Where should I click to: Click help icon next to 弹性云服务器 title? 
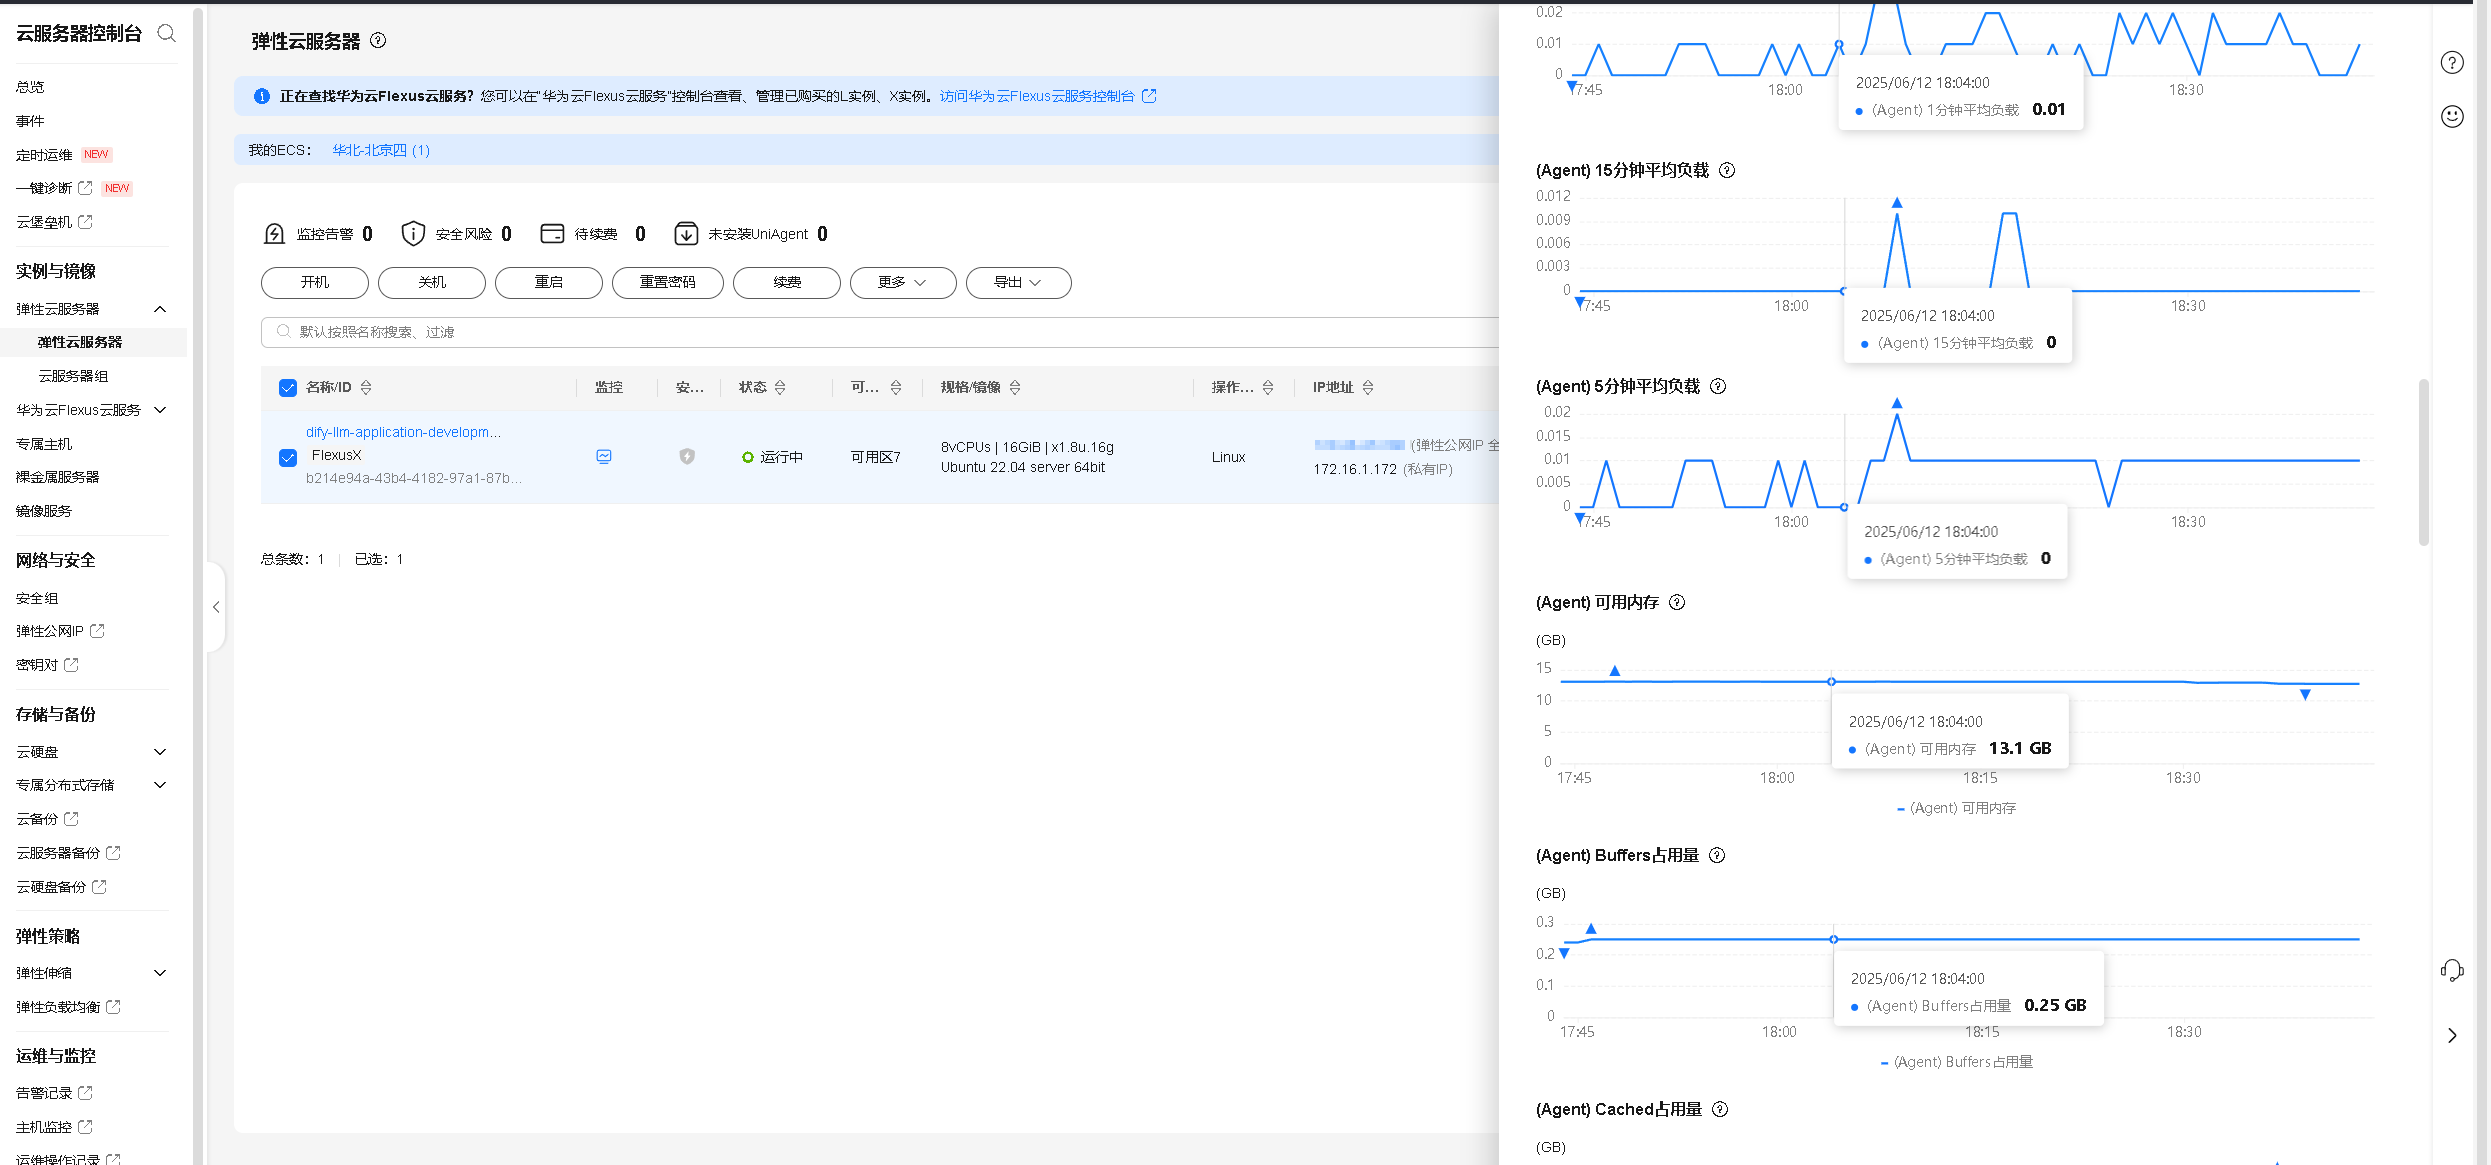378,40
